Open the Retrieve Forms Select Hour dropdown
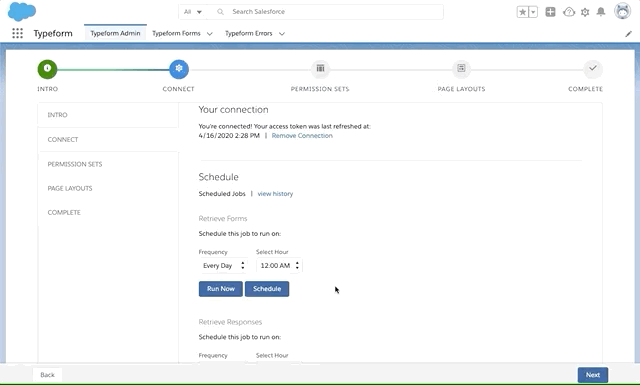640x385 pixels. 279,266
